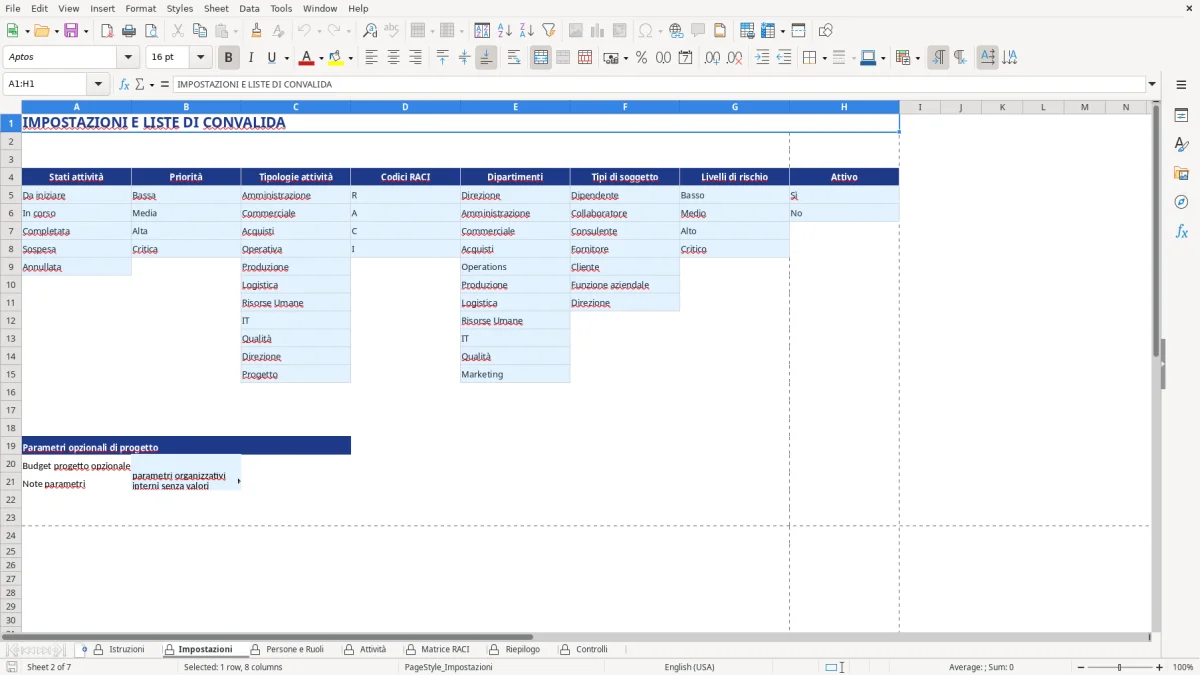Select row 9 header
Screen dimensions: 1200x675
(11, 267)
